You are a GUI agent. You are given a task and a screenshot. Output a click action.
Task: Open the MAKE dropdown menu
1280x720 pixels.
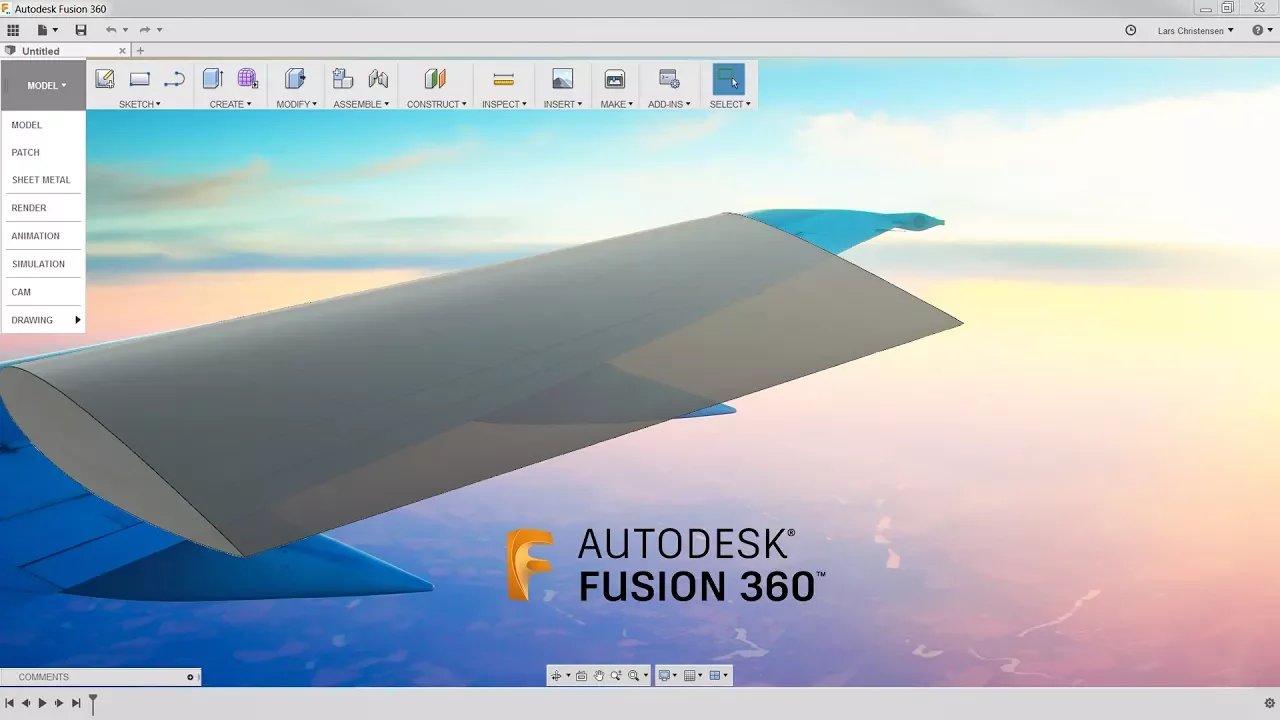[x=617, y=104]
